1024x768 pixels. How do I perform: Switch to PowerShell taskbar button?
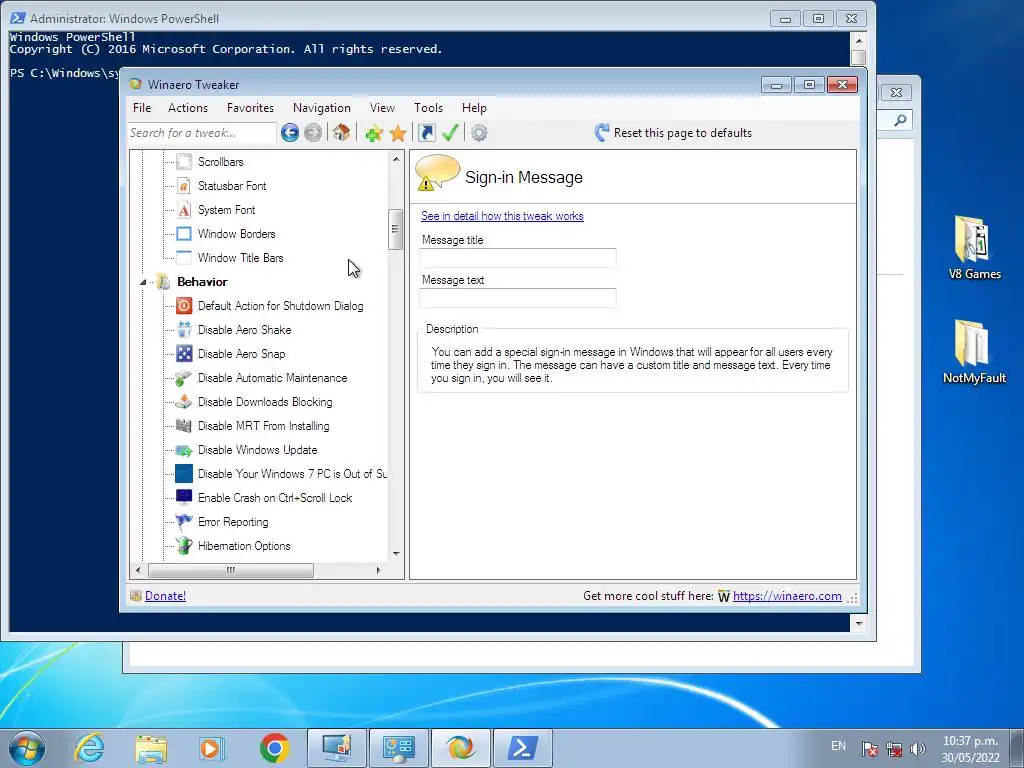[x=522, y=748]
